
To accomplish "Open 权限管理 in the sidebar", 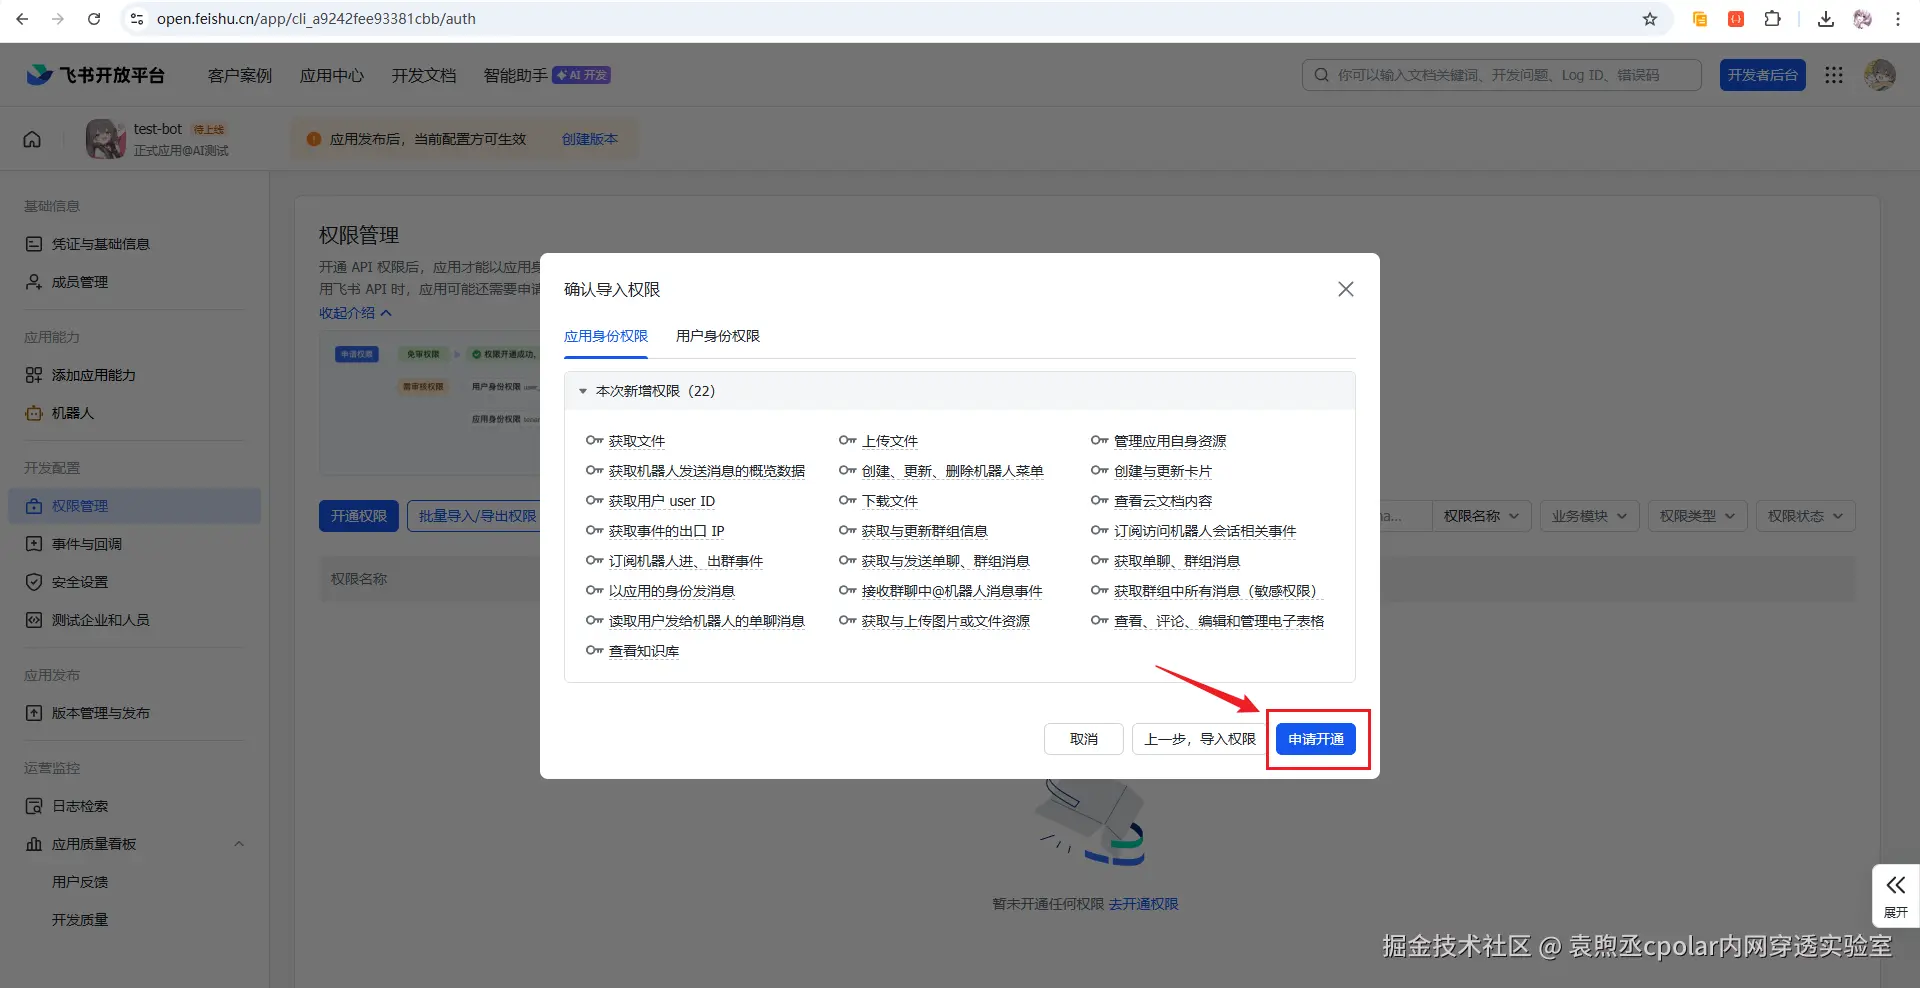I will tap(135, 506).
